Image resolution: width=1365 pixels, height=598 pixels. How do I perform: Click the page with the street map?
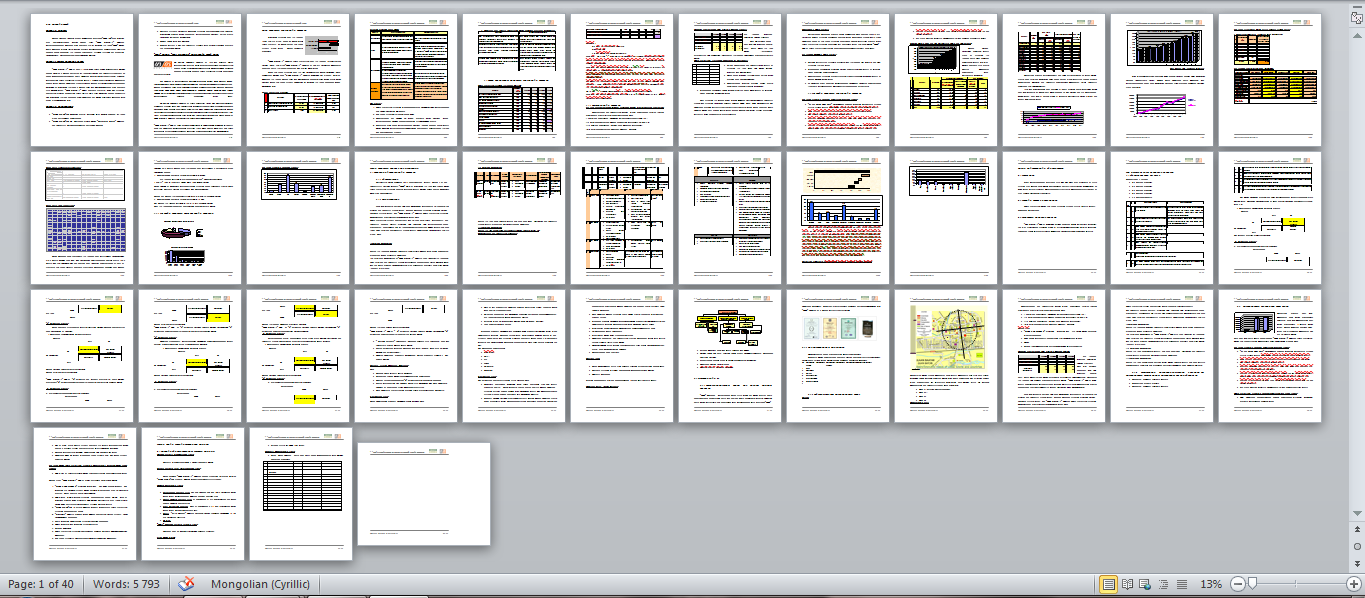(945, 355)
